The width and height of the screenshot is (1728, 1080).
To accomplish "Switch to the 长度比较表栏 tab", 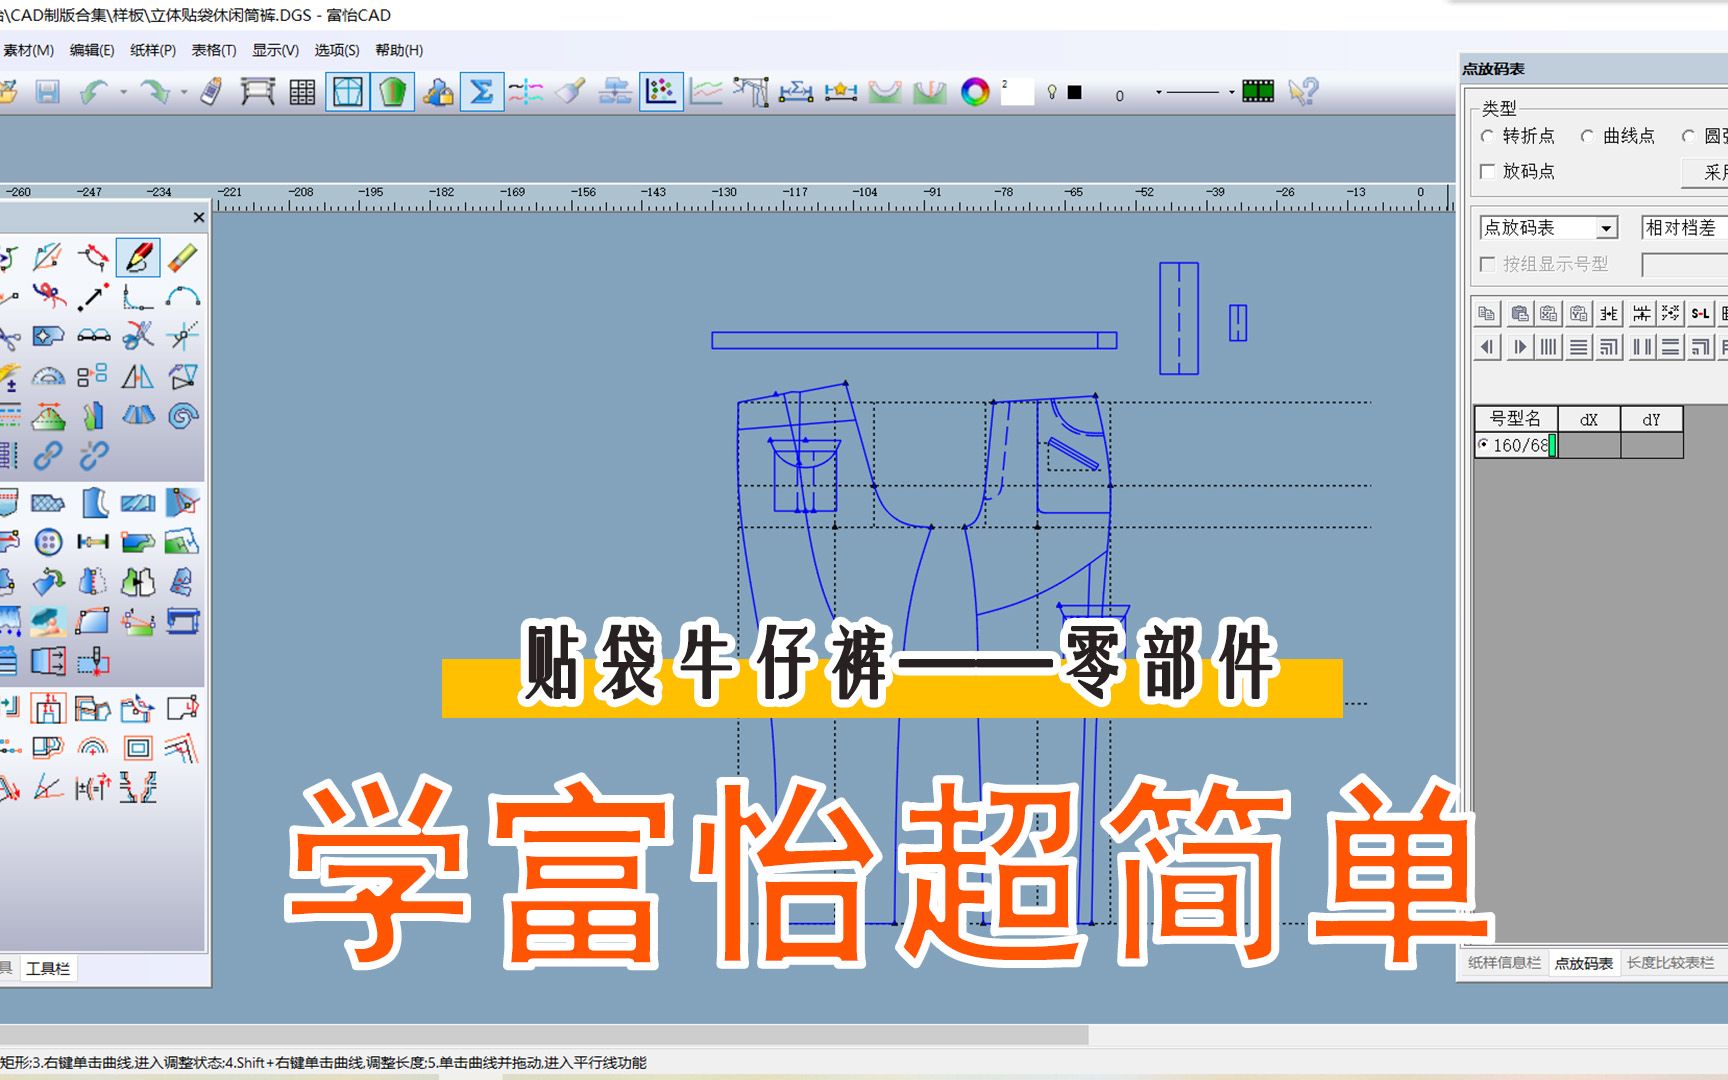I will click(1670, 963).
